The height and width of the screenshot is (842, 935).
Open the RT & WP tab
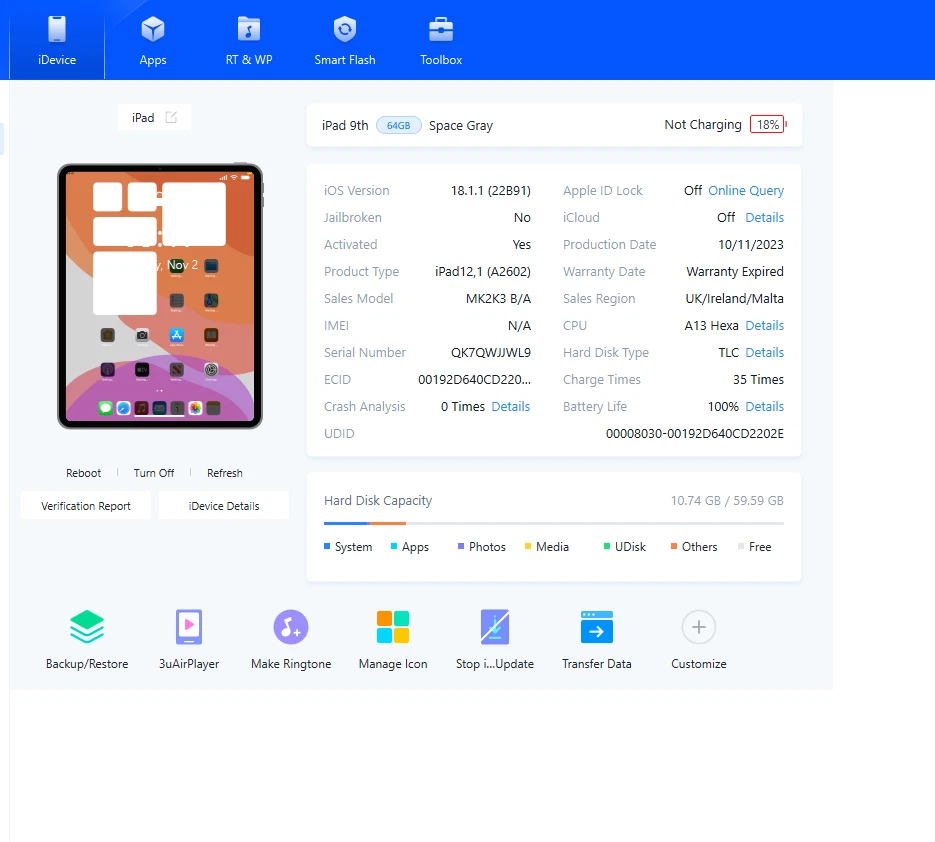click(249, 40)
